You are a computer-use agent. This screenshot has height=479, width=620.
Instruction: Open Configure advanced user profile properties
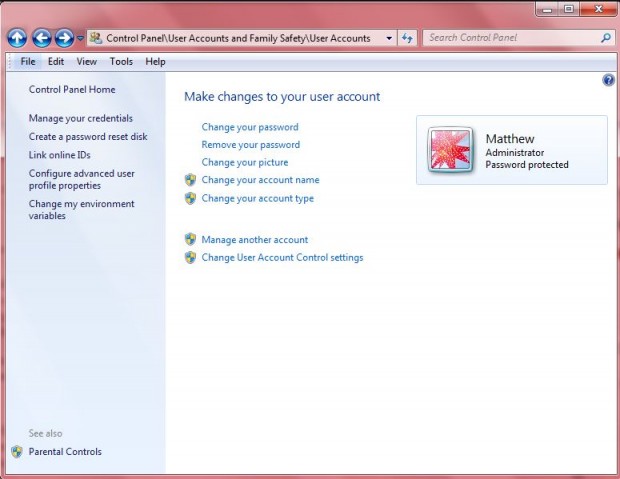[x=81, y=180]
